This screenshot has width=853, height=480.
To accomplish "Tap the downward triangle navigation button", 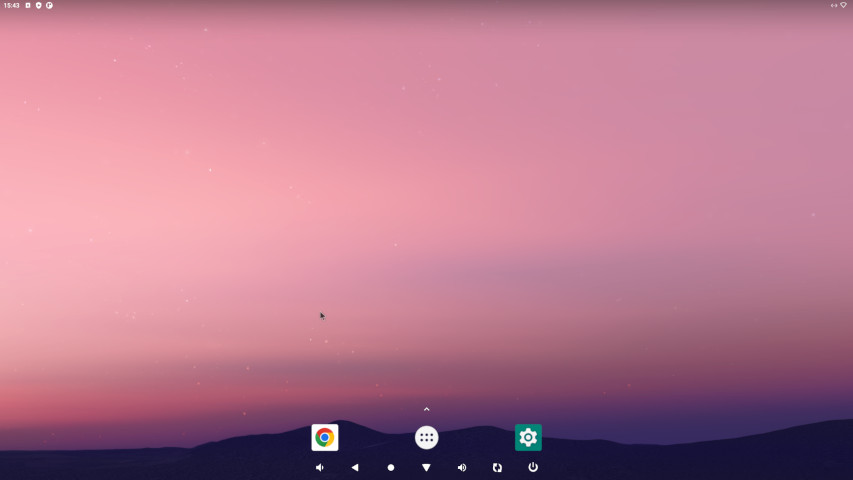I will 426,467.
